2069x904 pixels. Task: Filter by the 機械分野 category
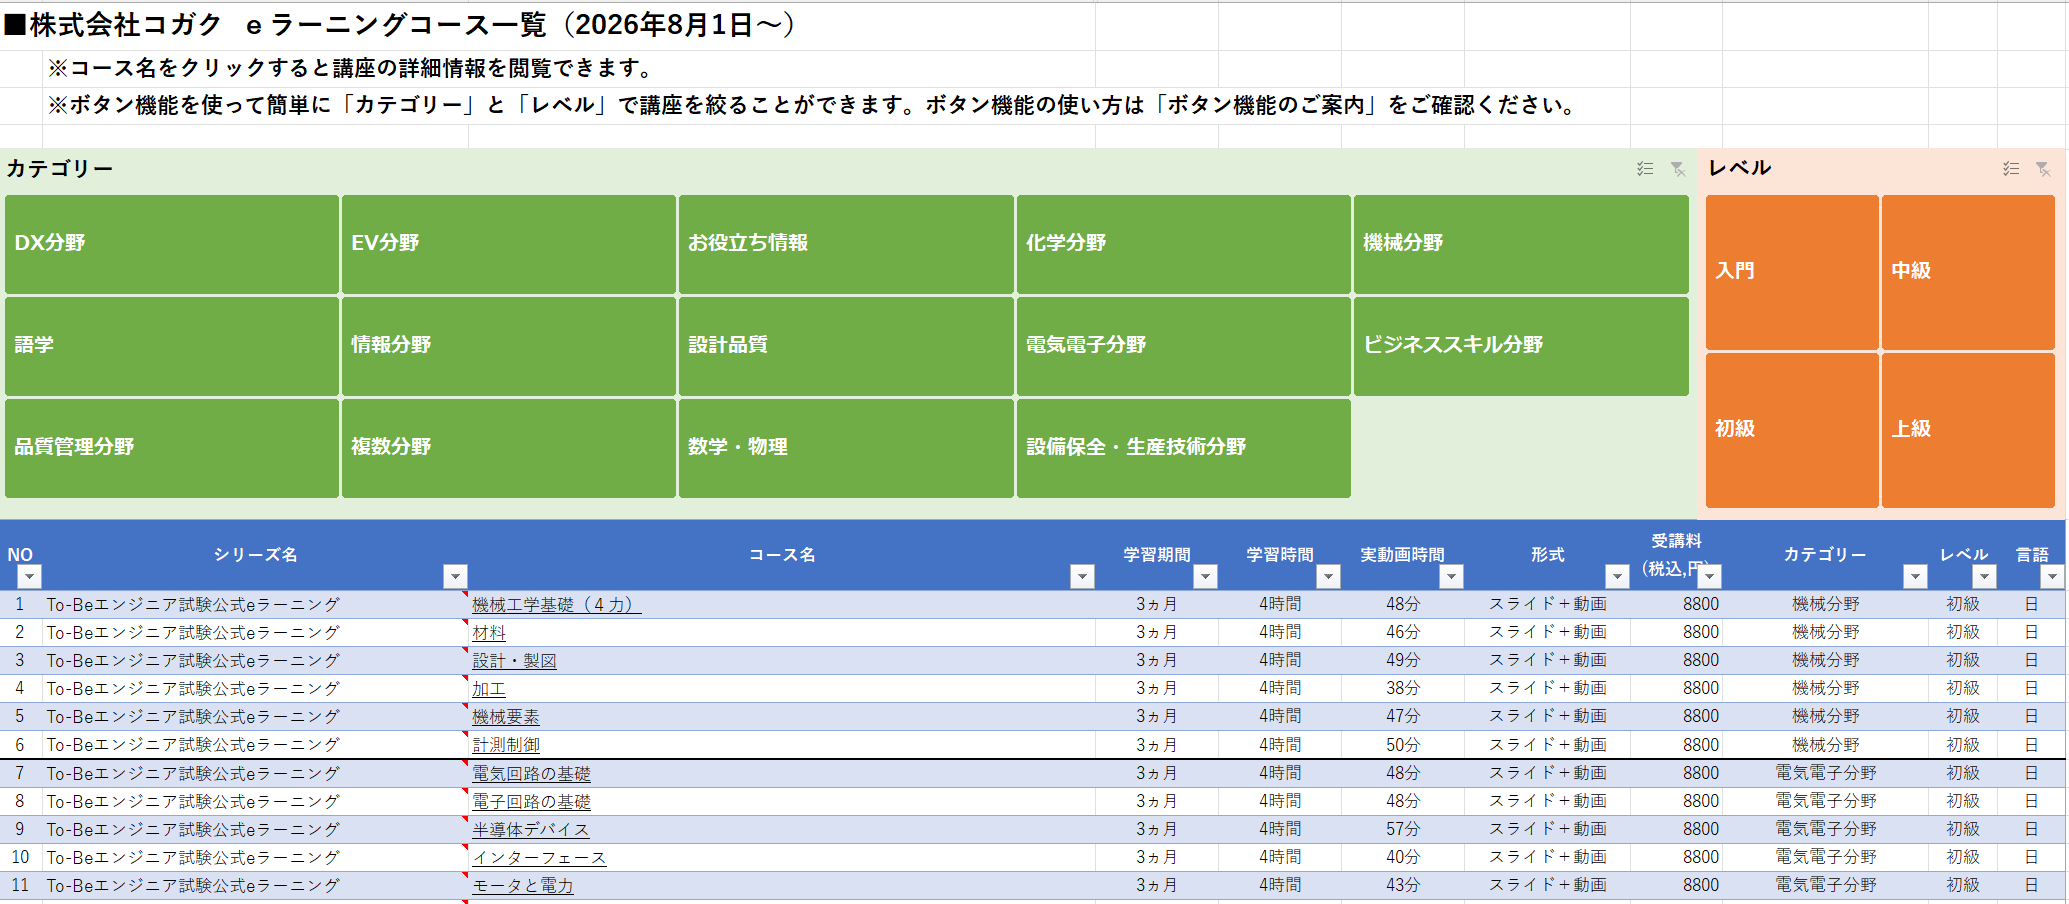point(1521,244)
